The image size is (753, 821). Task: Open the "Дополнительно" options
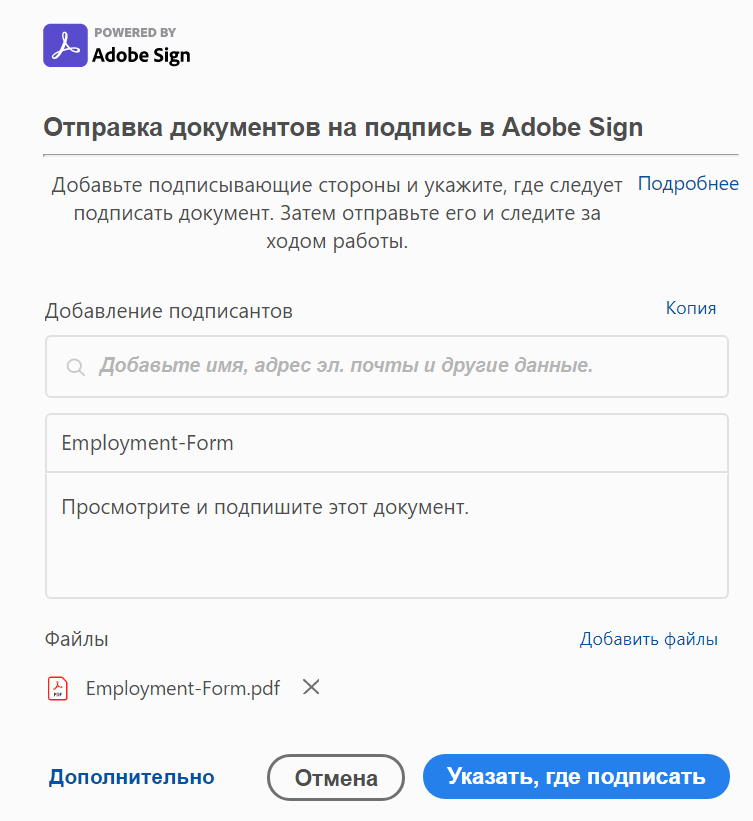click(x=131, y=777)
